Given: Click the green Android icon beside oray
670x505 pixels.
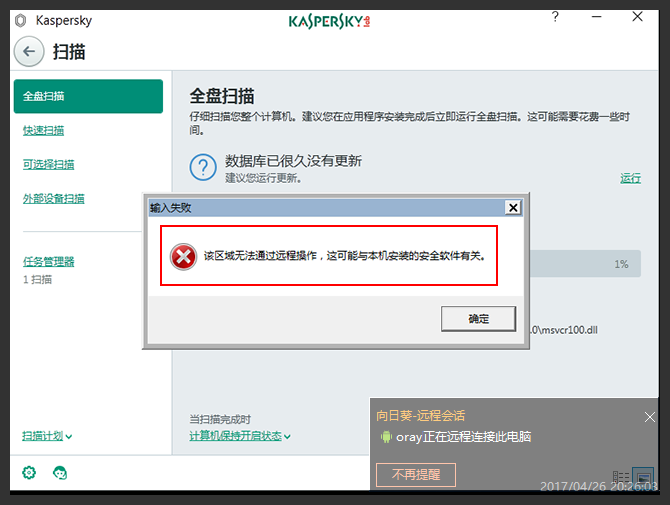Looking at the screenshot, I should click(386, 437).
